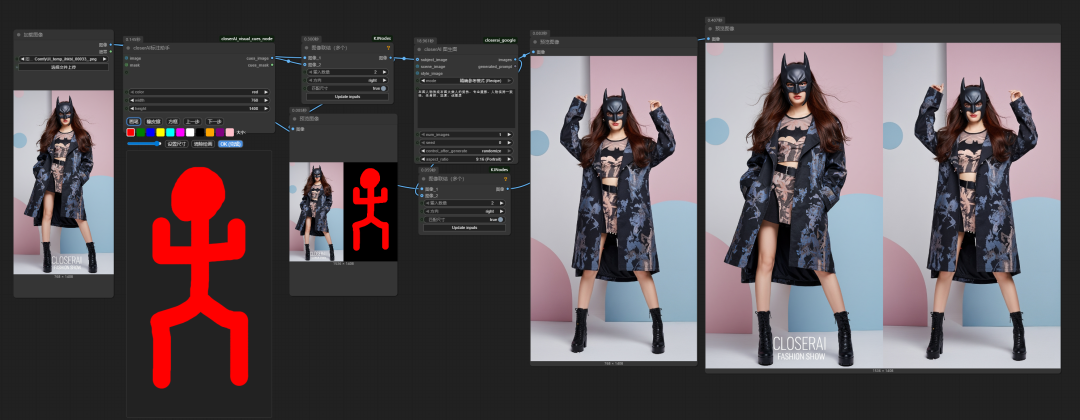Decrease the width value of 768

click(x=132, y=100)
